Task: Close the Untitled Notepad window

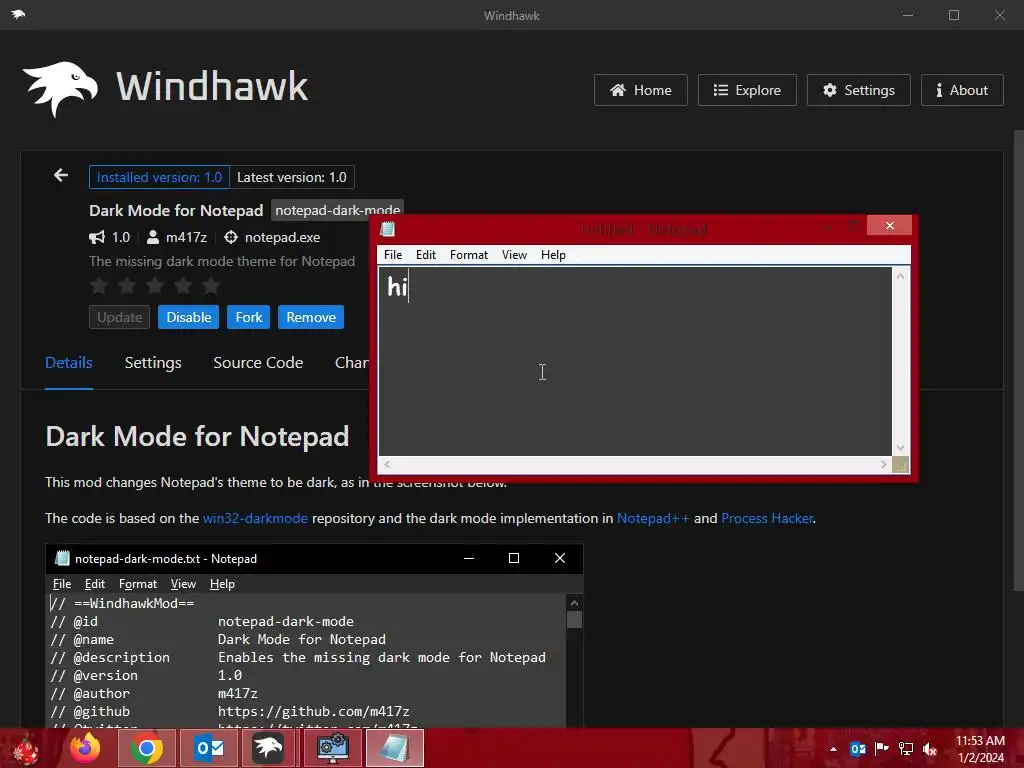Action: coord(889,225)
